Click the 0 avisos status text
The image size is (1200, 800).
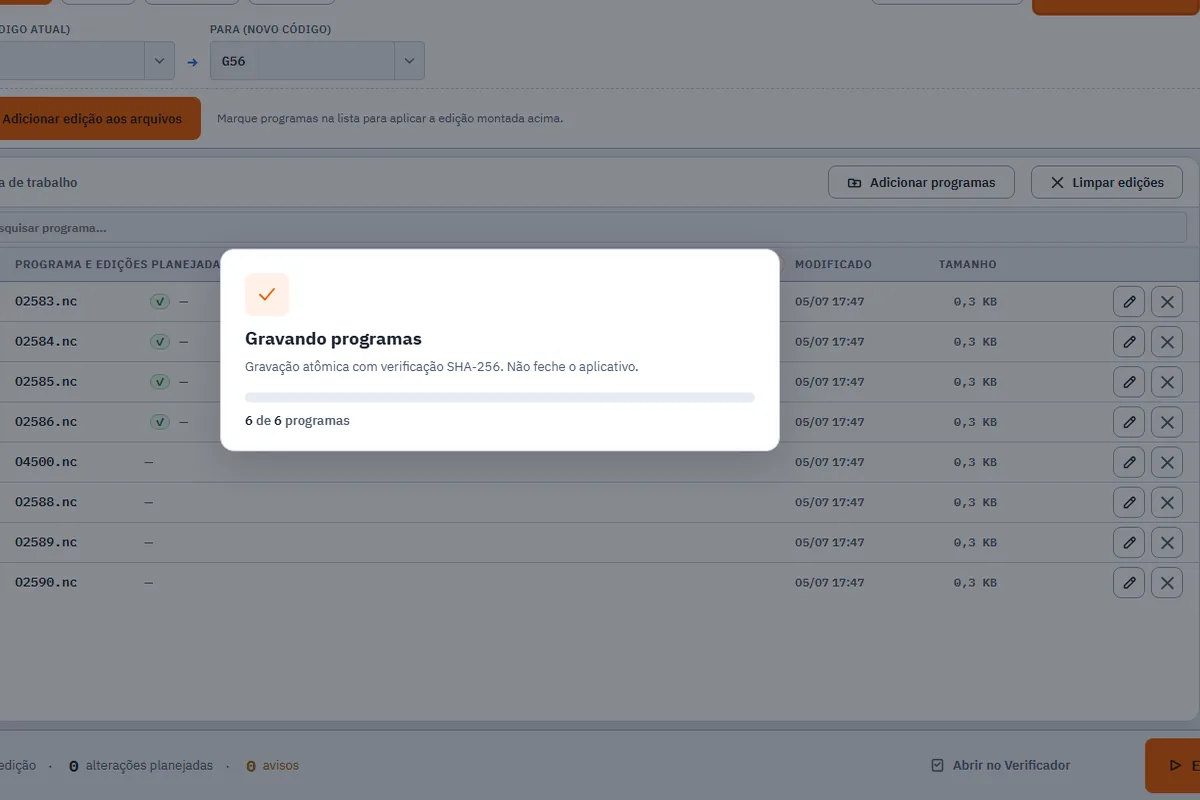tap(272, 765)
